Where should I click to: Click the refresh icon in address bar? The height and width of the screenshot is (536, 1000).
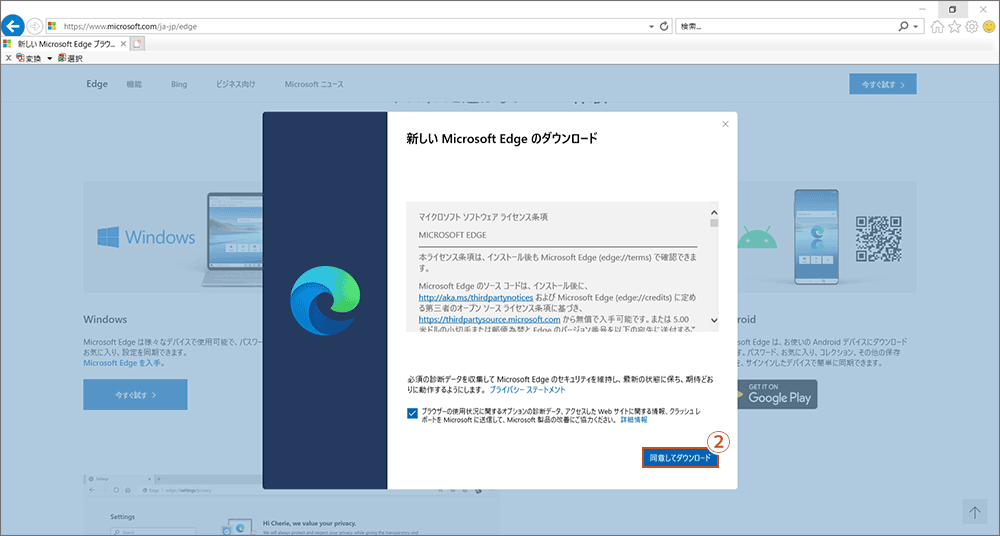pyautogui.click(x=664, y=26)
